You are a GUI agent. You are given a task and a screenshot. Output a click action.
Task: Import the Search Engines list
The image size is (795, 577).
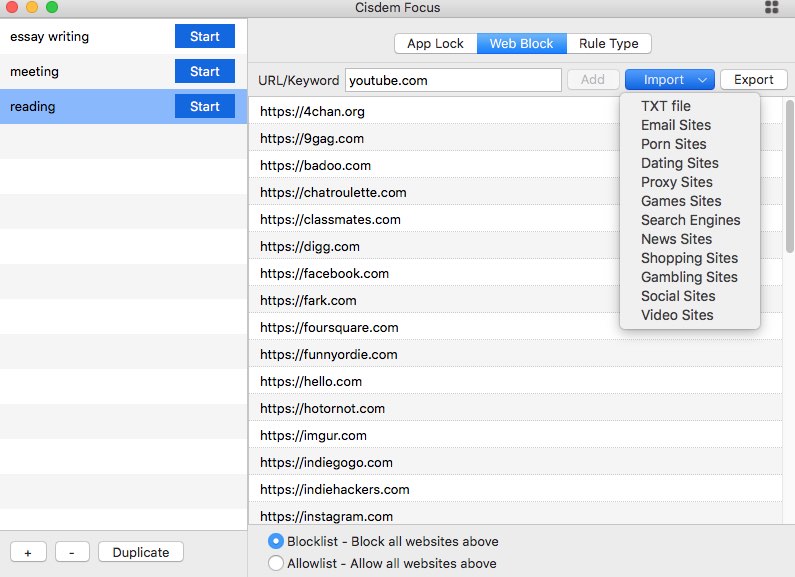click(691, 220)
